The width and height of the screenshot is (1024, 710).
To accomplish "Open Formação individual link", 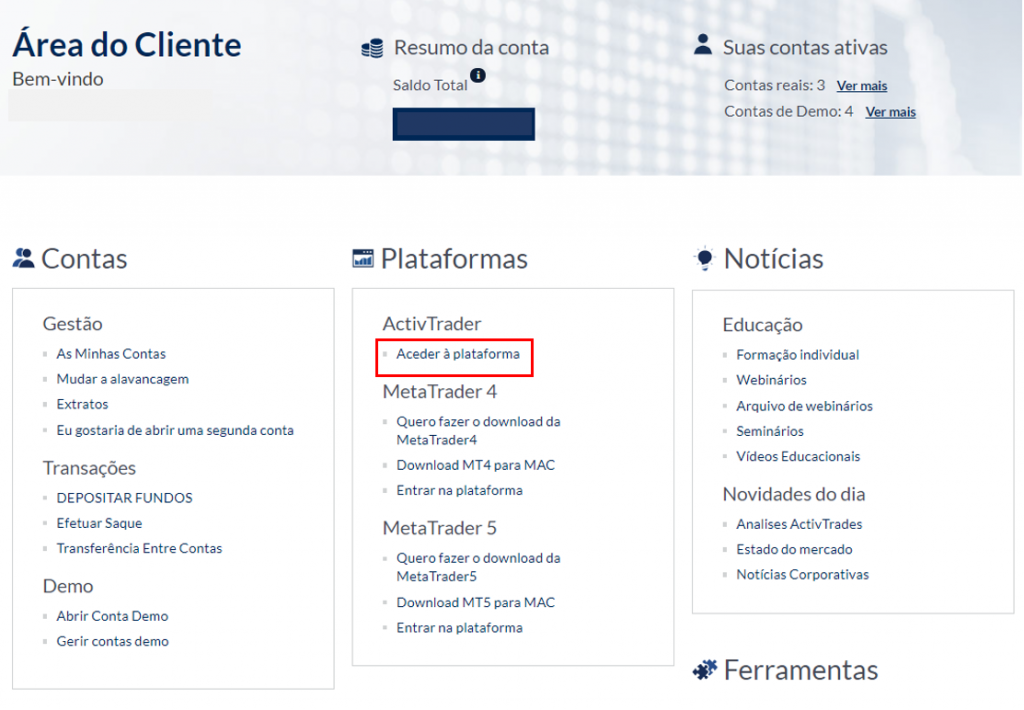I will click(x=797, y=355).
